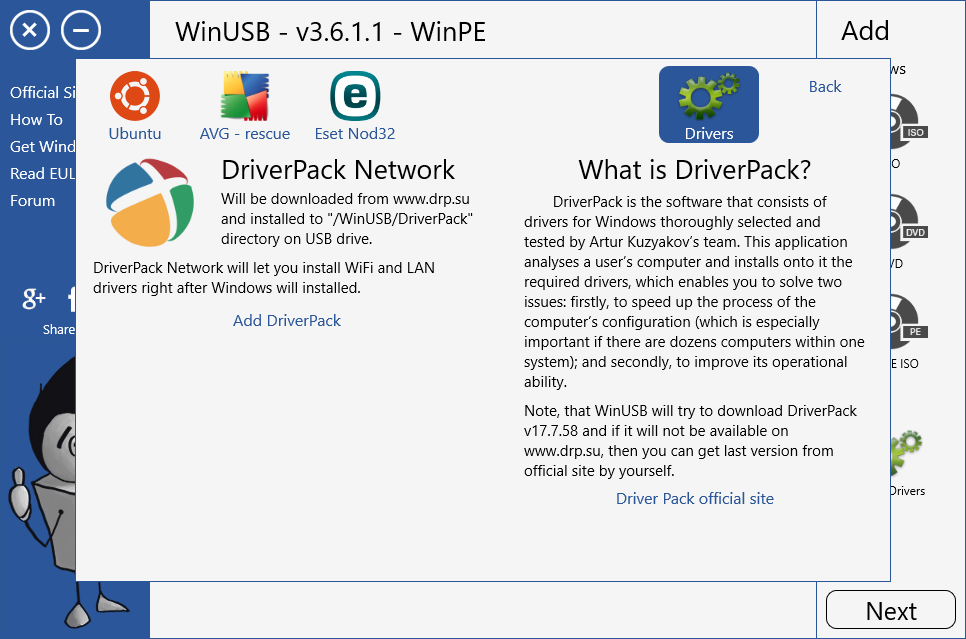This screenshot has height=639, width=966.
Task: Select the DVD disc icon
Action: tap(907, 223)
